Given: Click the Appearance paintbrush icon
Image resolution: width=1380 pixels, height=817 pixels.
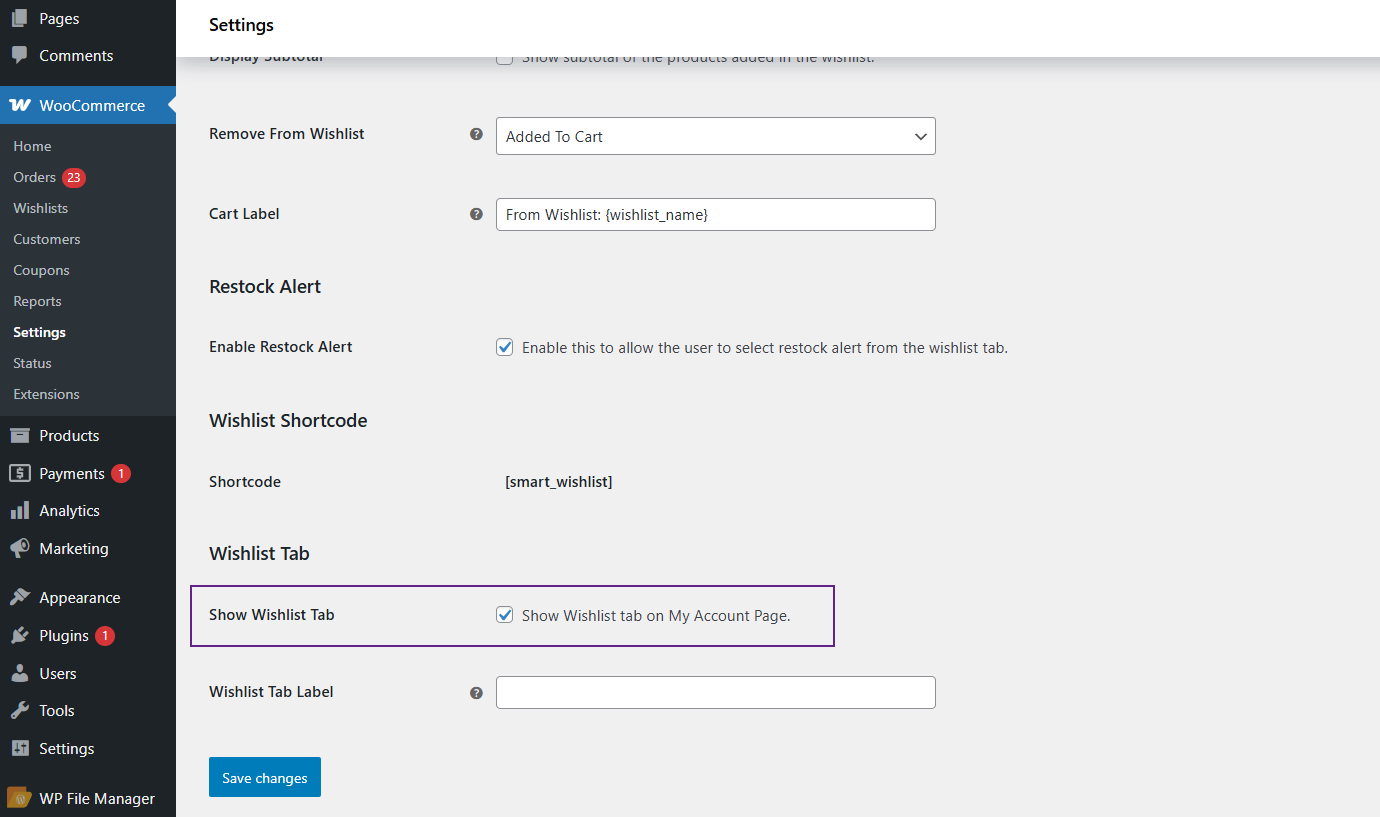Looking at the screenshot, I should [20, 597].
